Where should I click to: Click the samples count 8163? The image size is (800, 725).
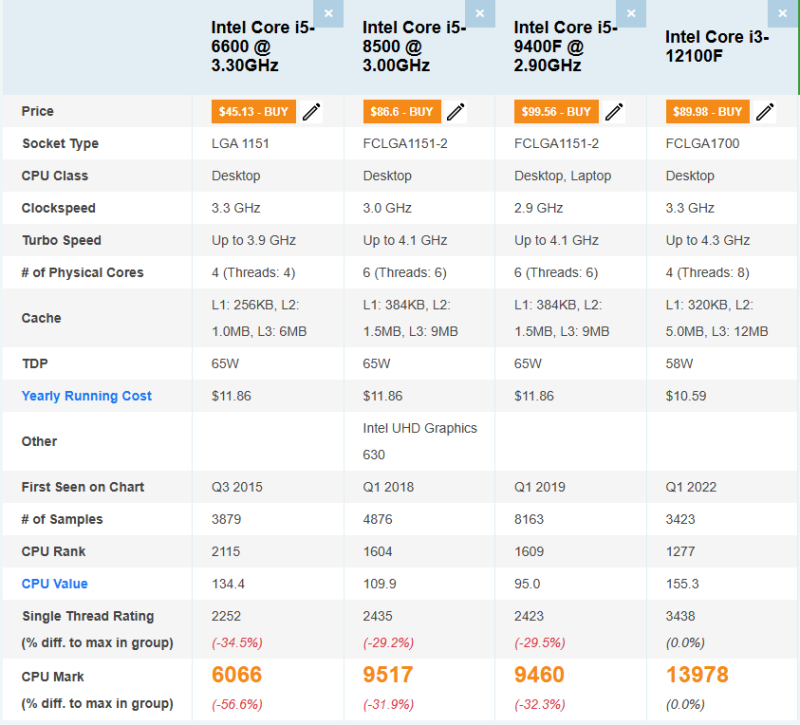pyautogui.click(x=529, y=519)
